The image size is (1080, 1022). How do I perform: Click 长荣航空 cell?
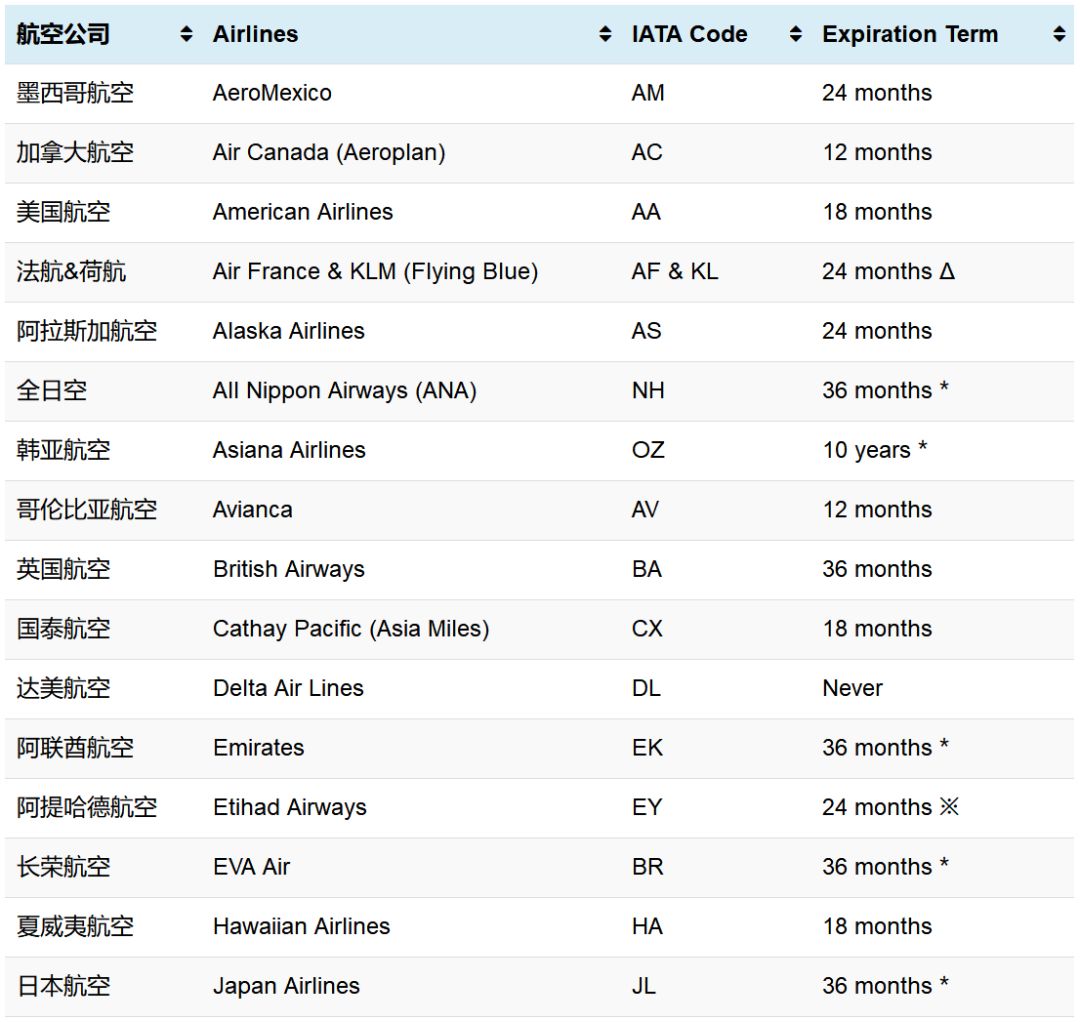(x=63, y=867)
